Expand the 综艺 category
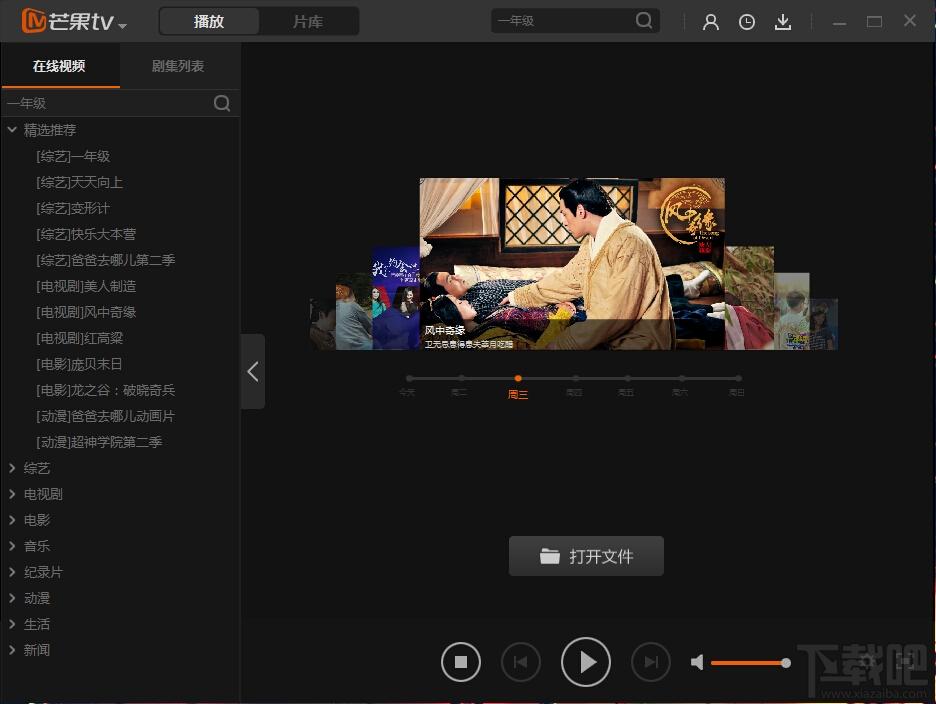The width and height of the screenshot is (936, 704). tap(12, 468)
